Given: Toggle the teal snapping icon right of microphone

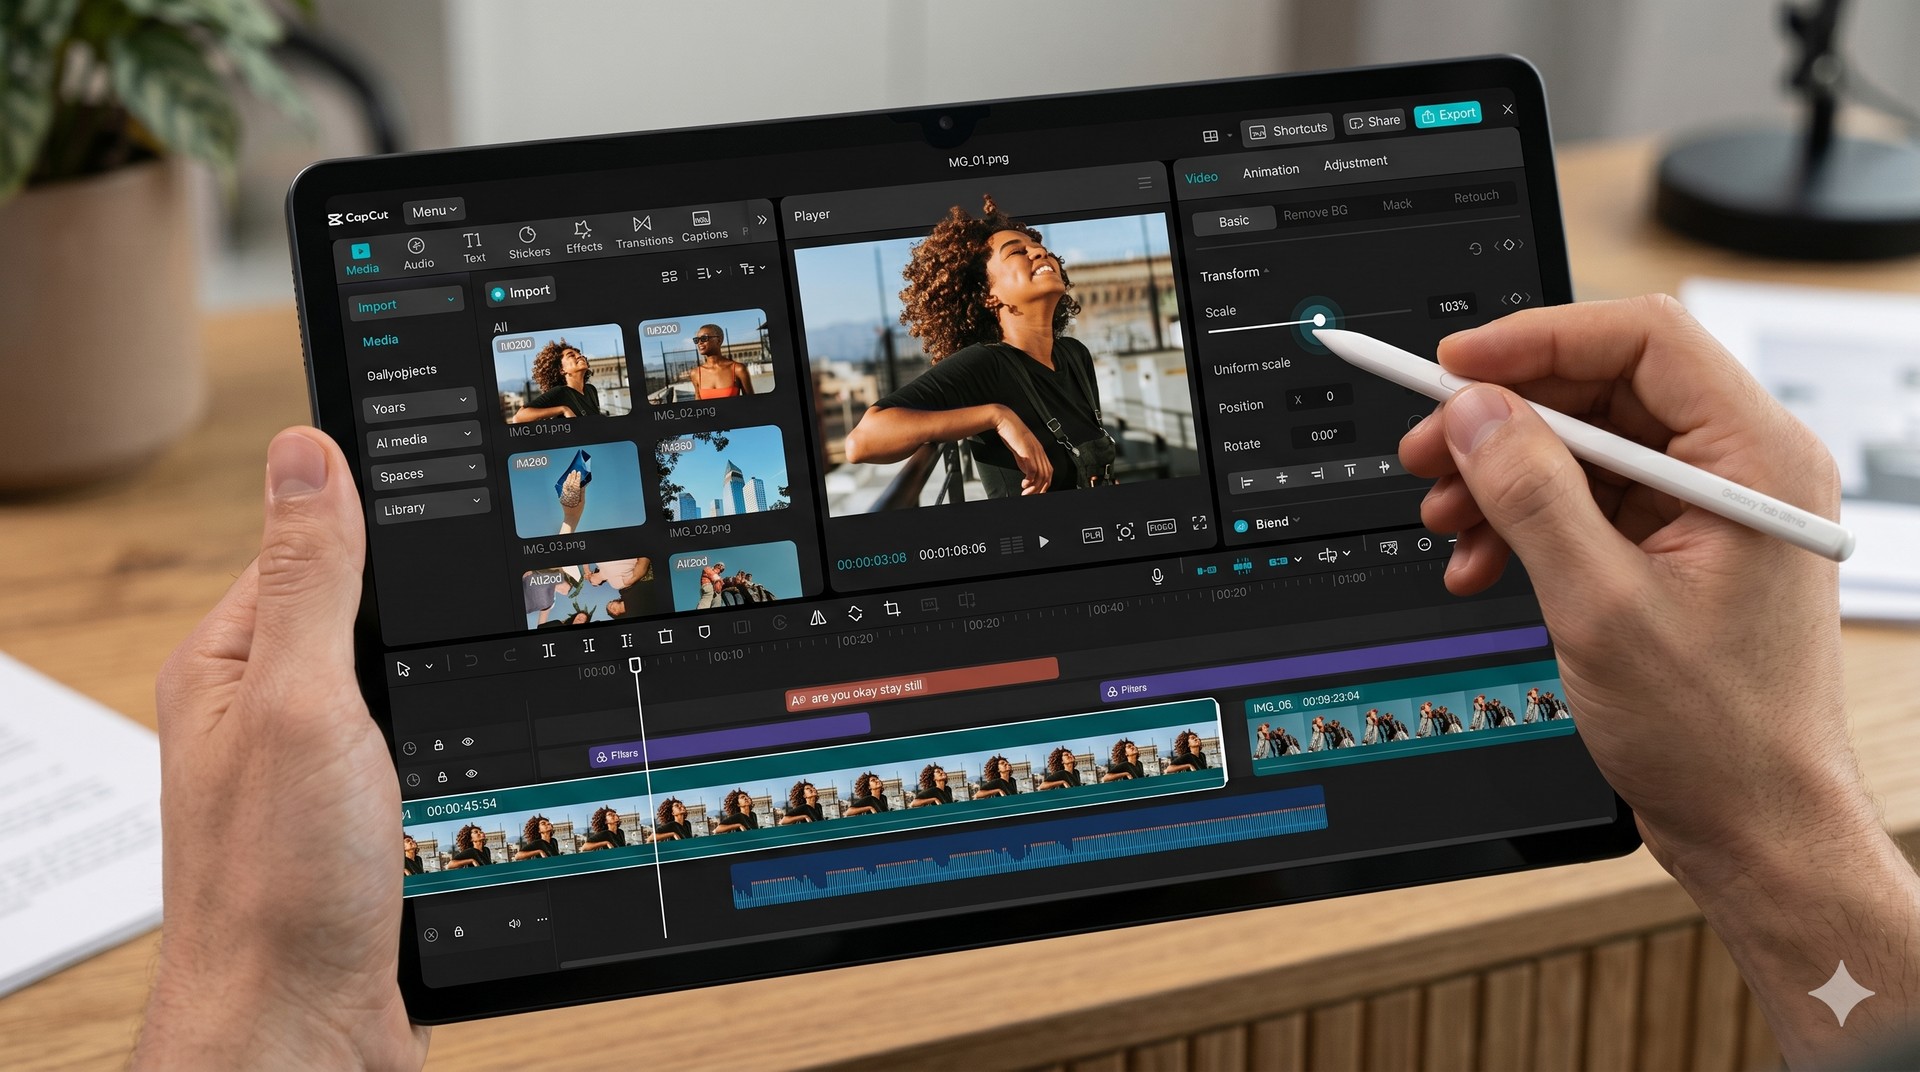Looking at the screenshot, I should [x=1207, y=570].
